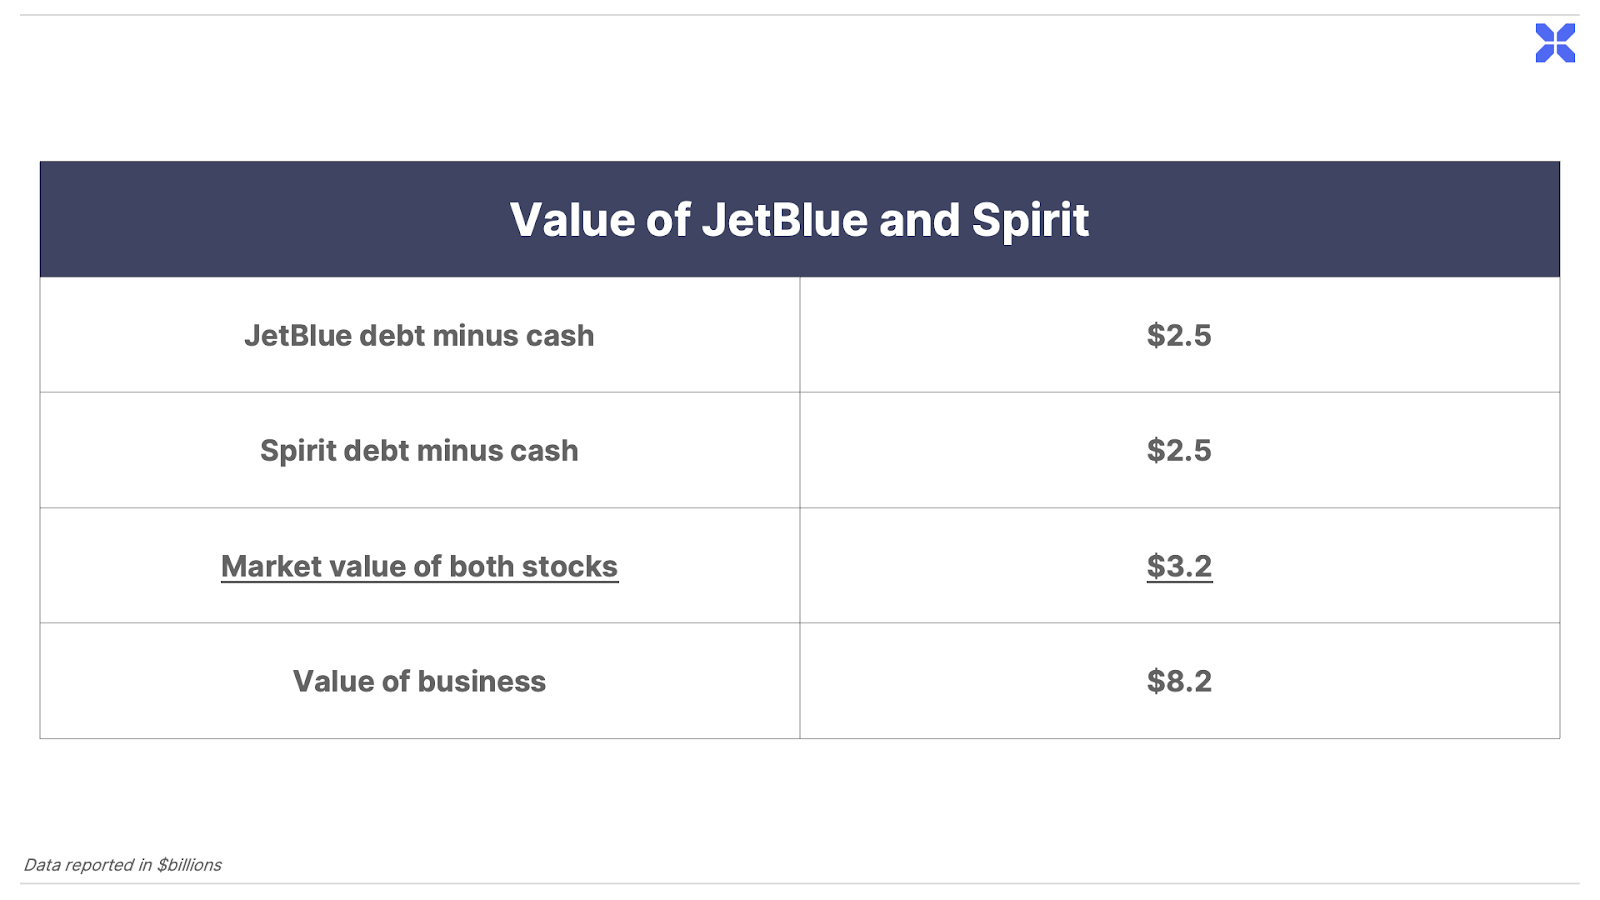Click JetBlue's $2.5 value cell
This screenshot has width=1600, height=900.
pos(1179,336)
